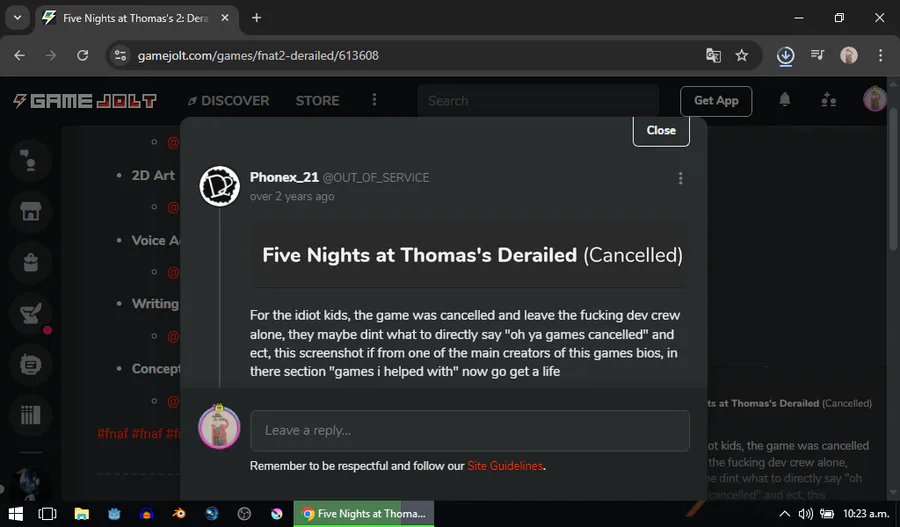Open the volume control in tray
This screenshot has height=527, width=900.
coord(806,514)
